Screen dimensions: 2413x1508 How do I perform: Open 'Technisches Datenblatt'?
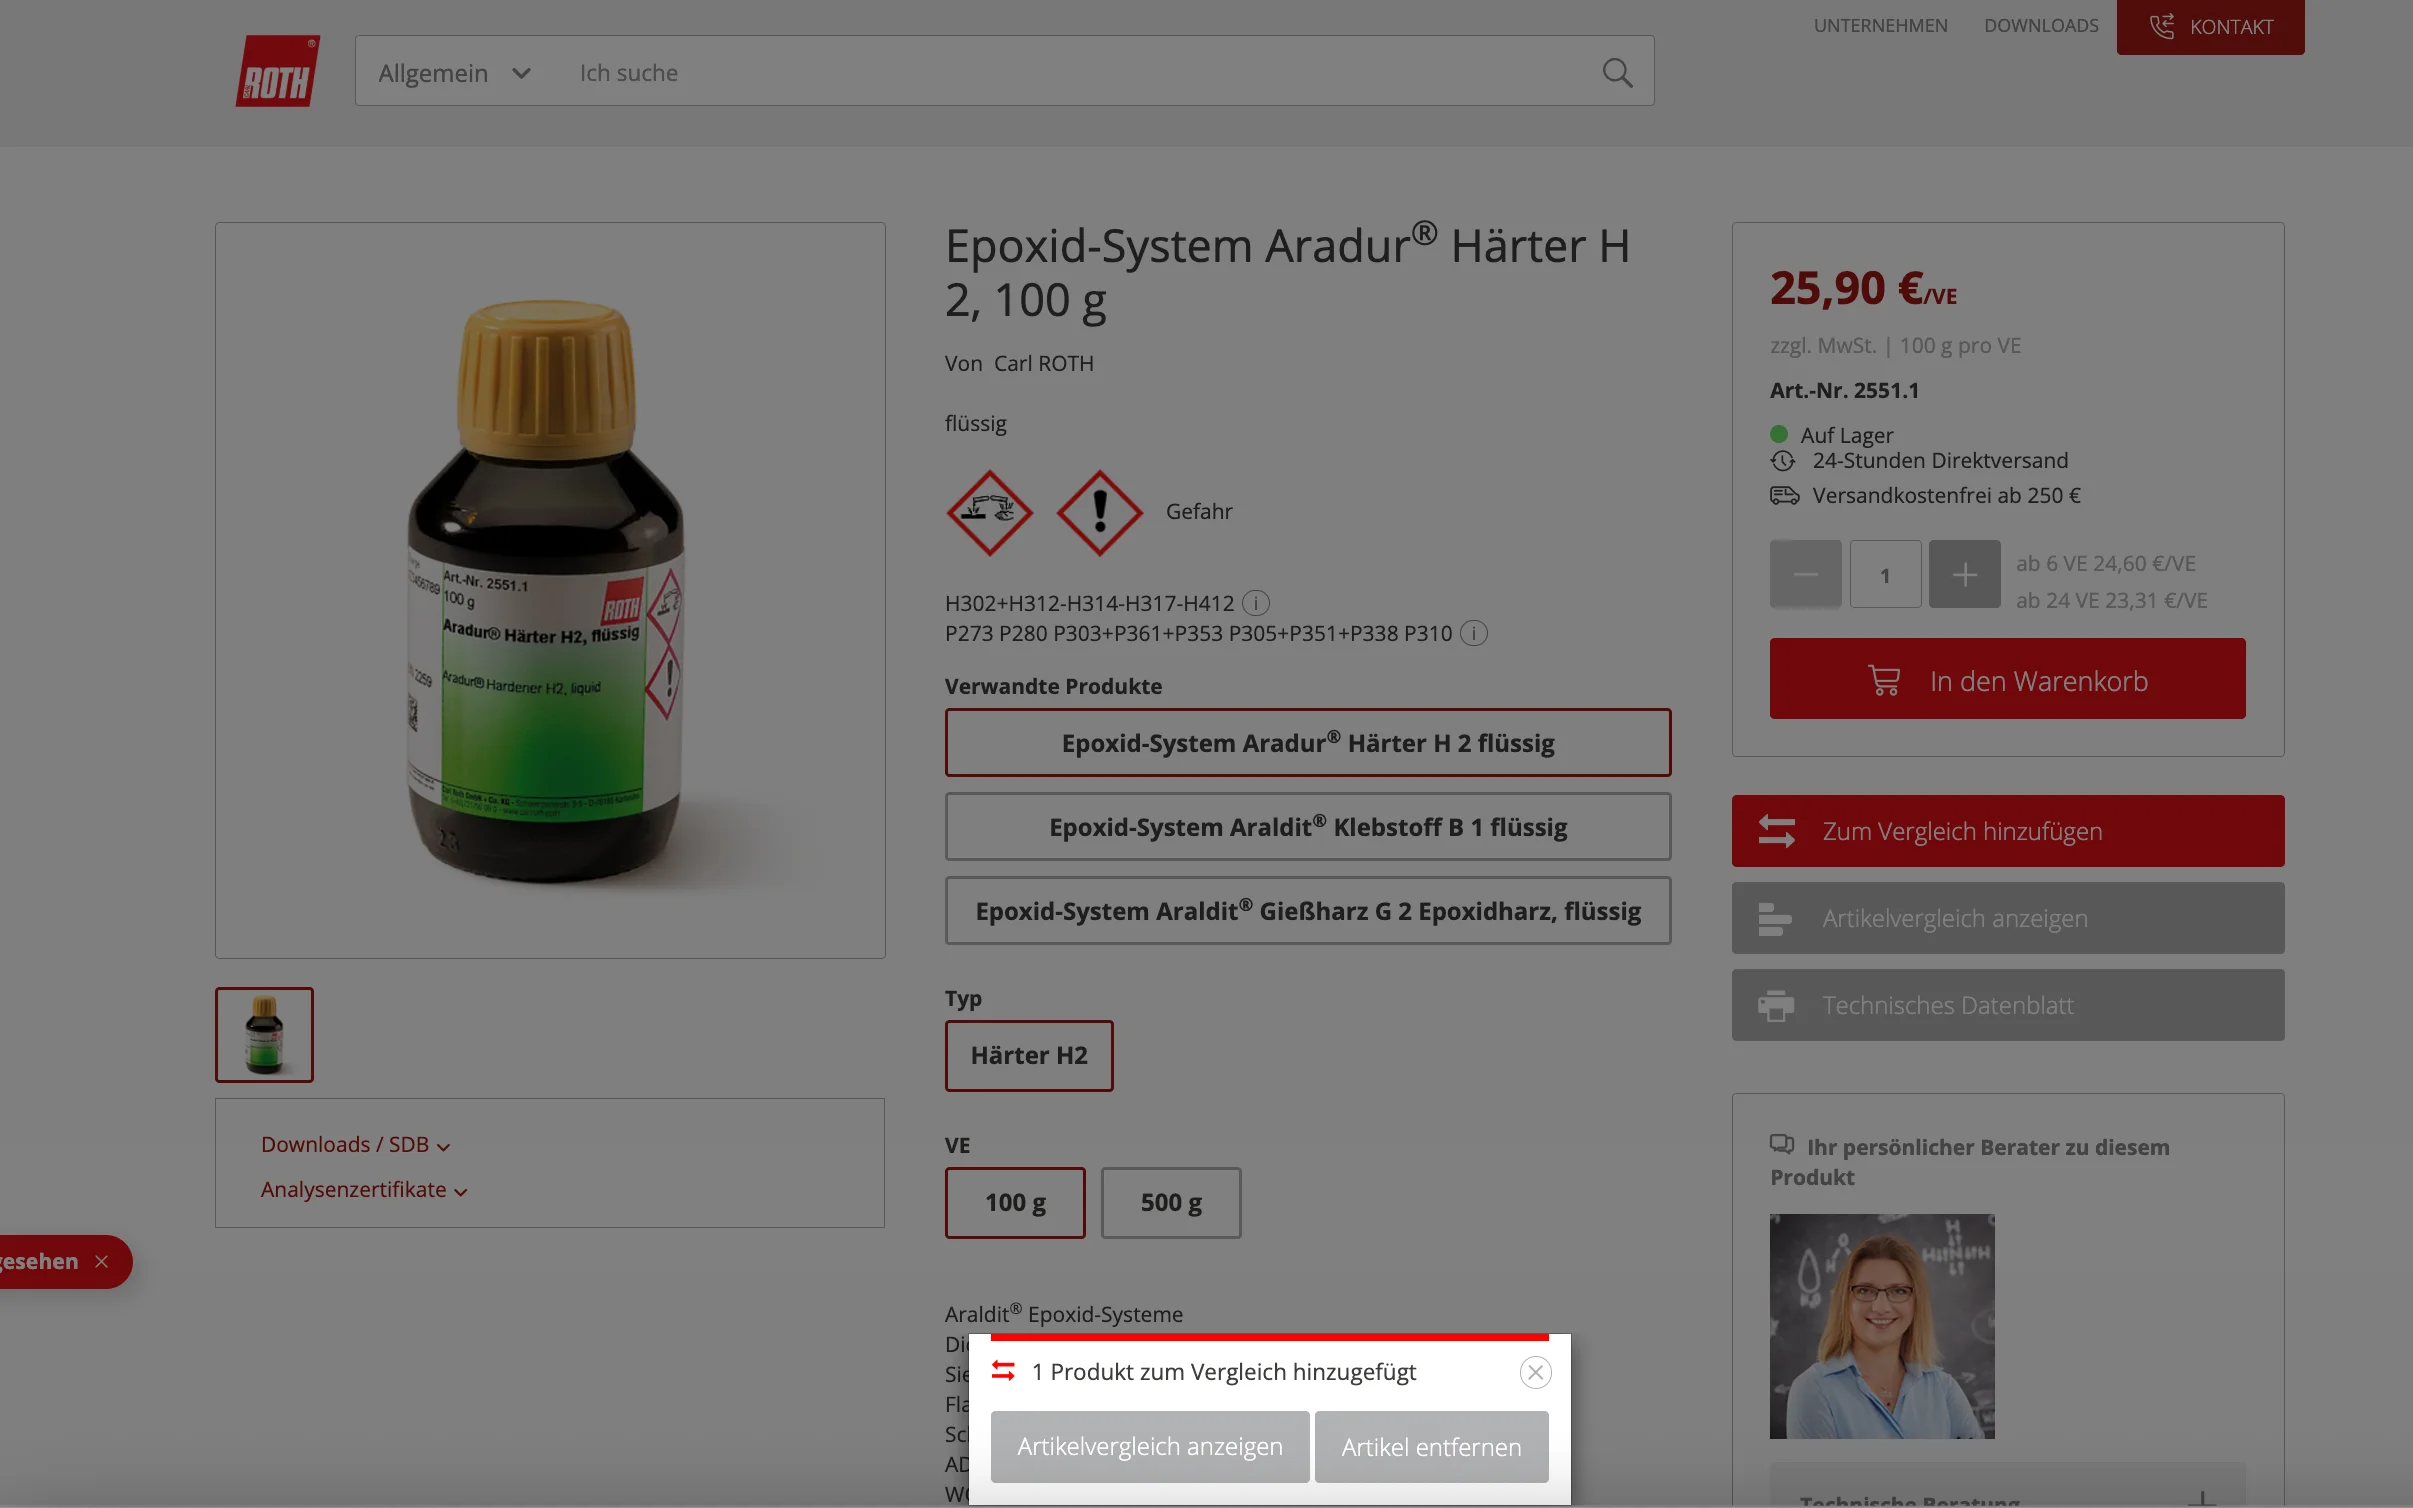[2008, 1005]
